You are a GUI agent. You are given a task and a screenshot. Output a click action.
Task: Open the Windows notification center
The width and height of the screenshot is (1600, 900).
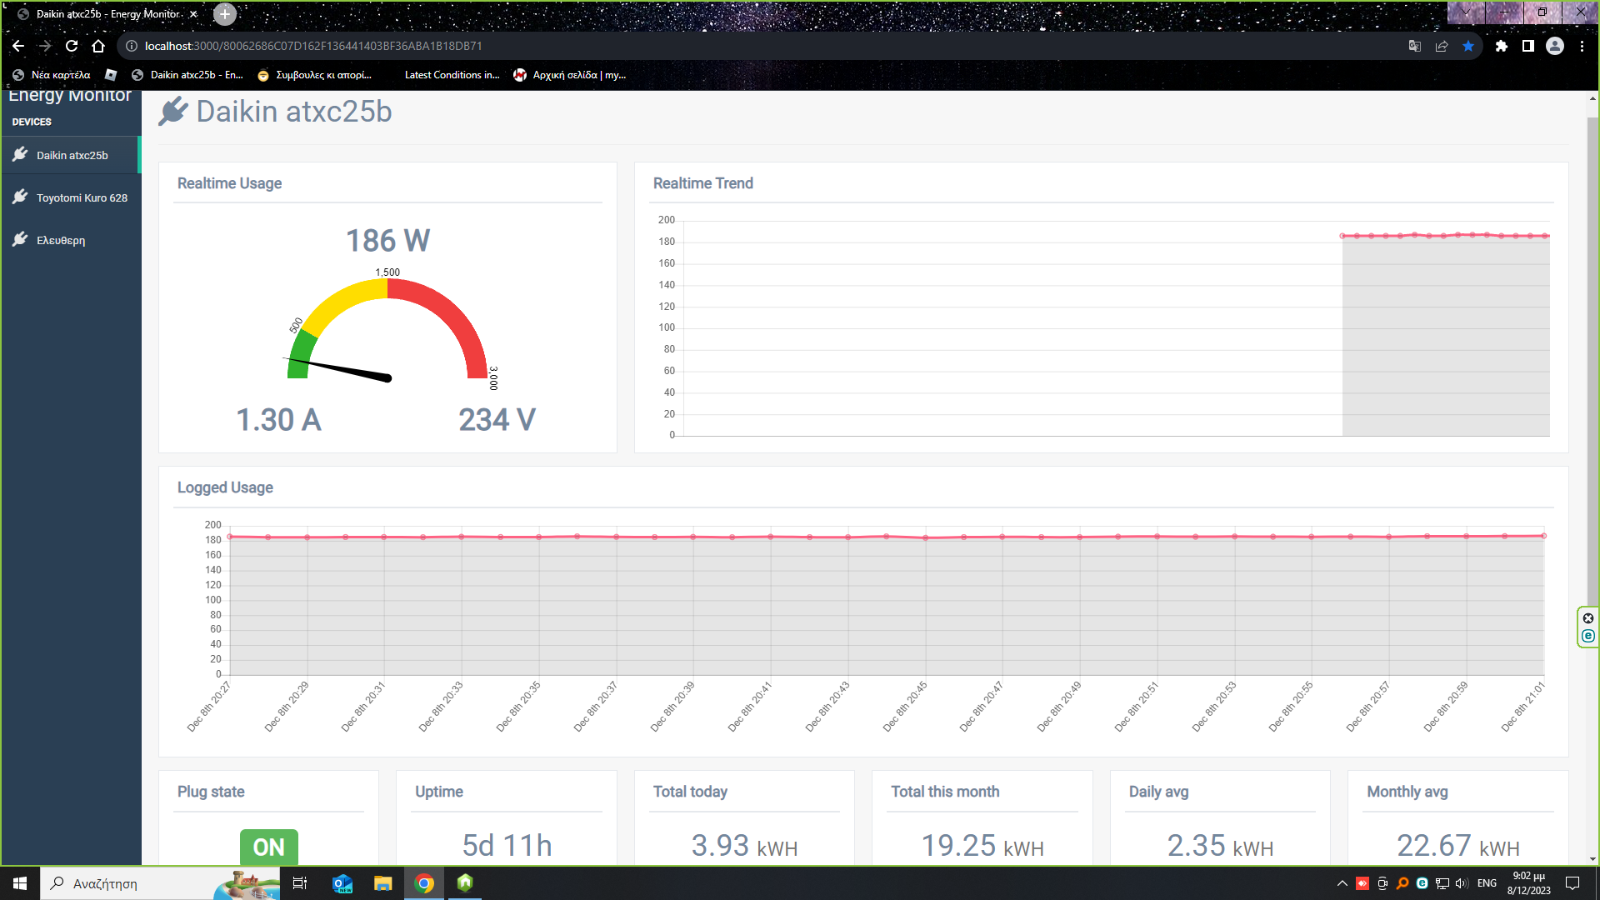pos(1572,883)
